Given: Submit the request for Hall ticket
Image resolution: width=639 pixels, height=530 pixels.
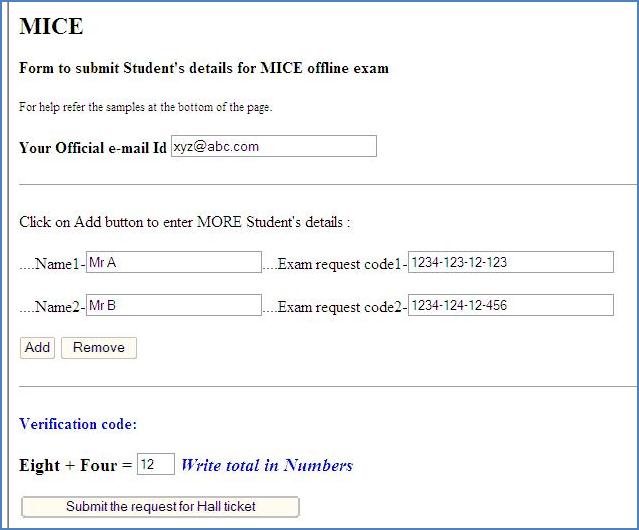Looking at the screenshot, I should (x=161, y=507).
